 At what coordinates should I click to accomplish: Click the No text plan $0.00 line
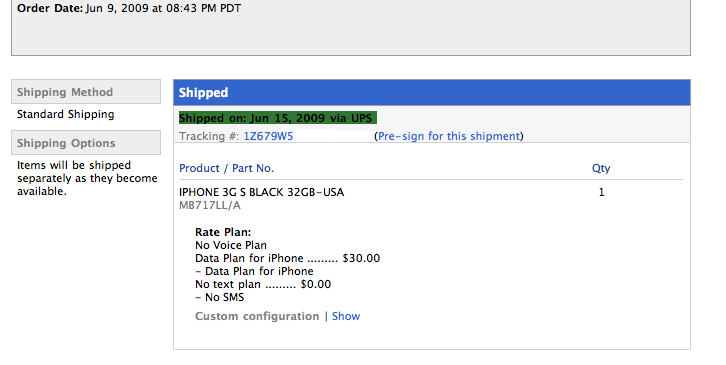point(263,284)
